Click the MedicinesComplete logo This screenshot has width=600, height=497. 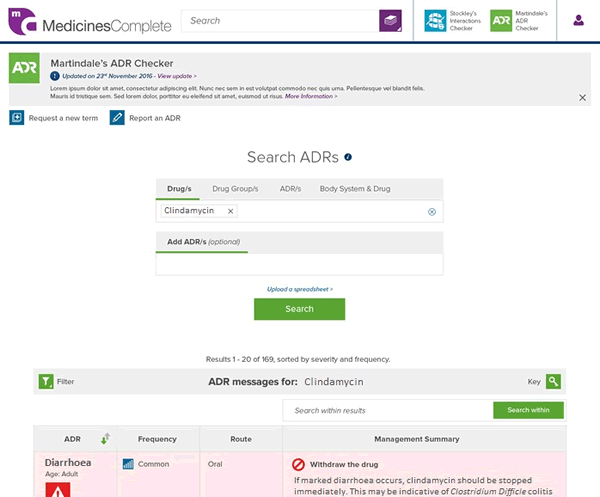(90, 22)
